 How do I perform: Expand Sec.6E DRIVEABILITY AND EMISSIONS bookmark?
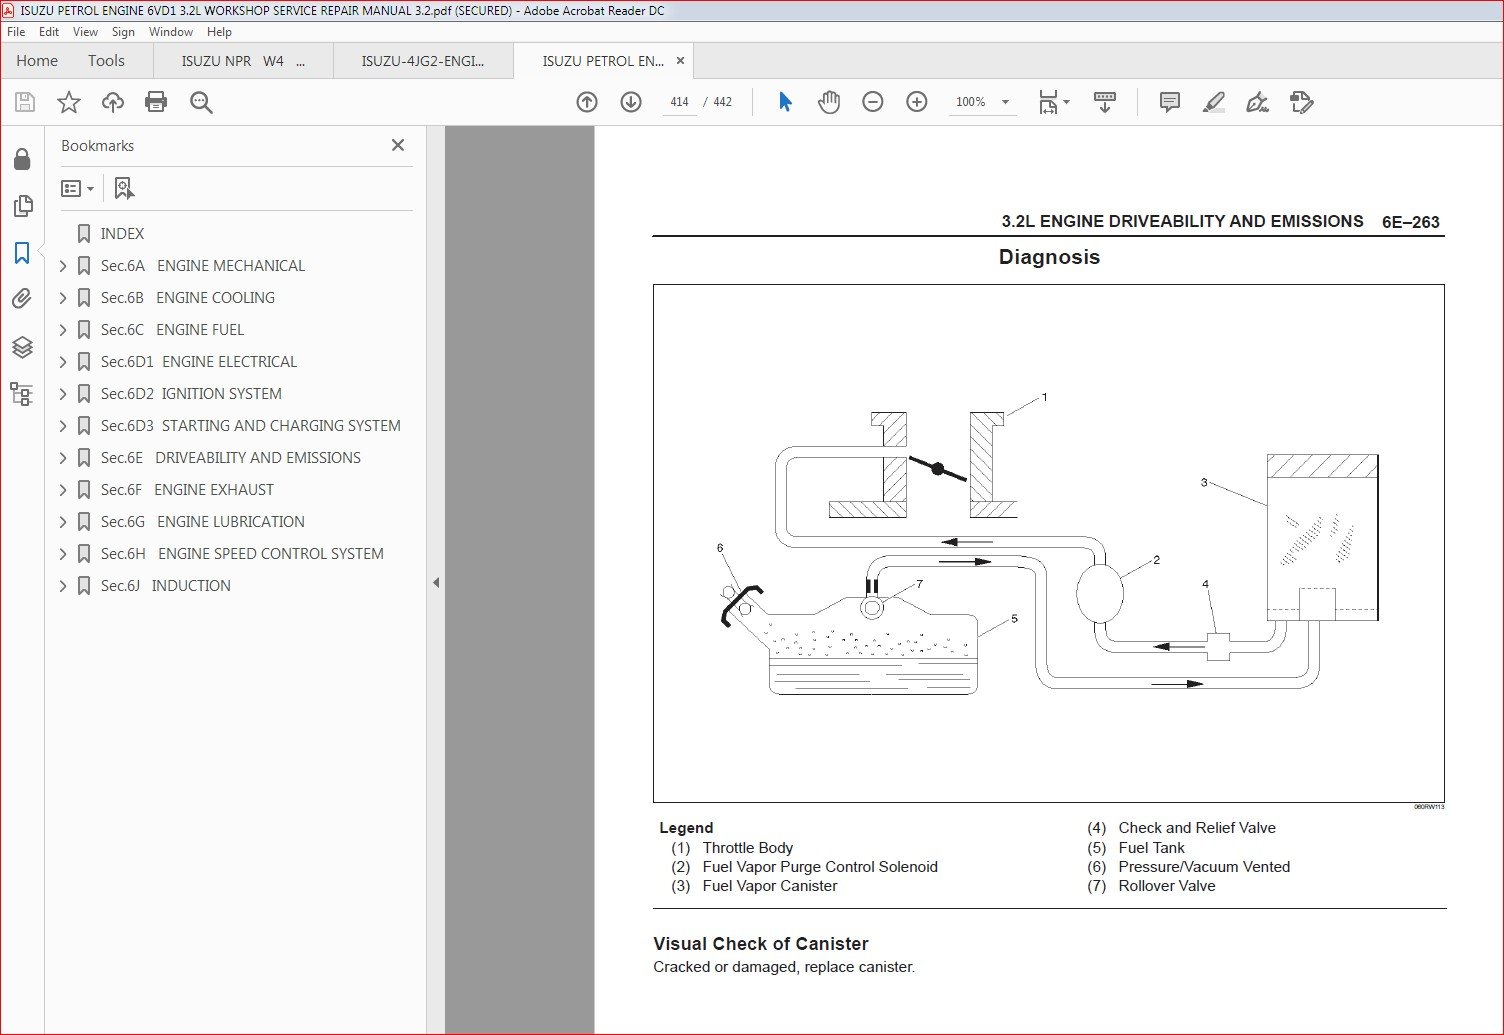pos(63,458)
